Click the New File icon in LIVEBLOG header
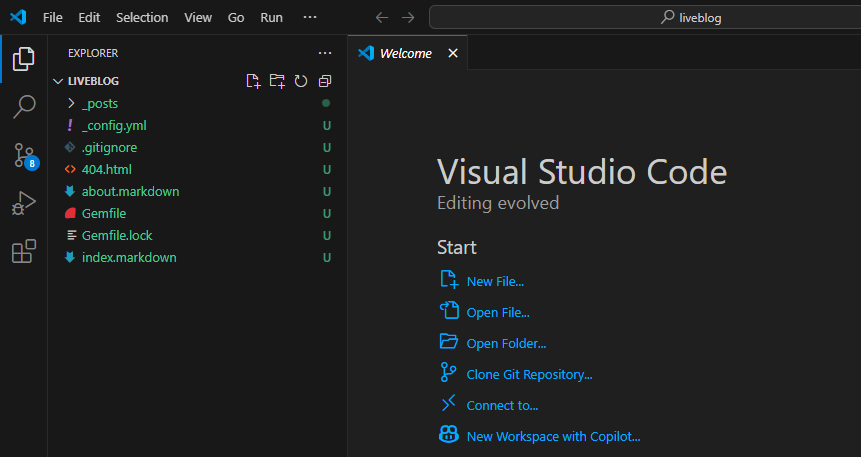 tap(253, 81)
